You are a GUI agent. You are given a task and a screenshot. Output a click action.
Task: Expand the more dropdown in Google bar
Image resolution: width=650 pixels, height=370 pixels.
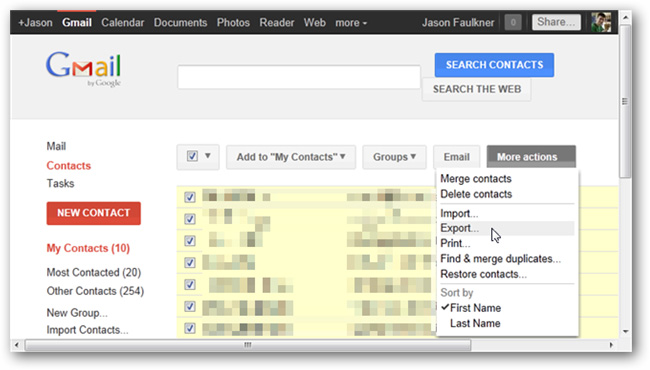(x=351, y=23)
